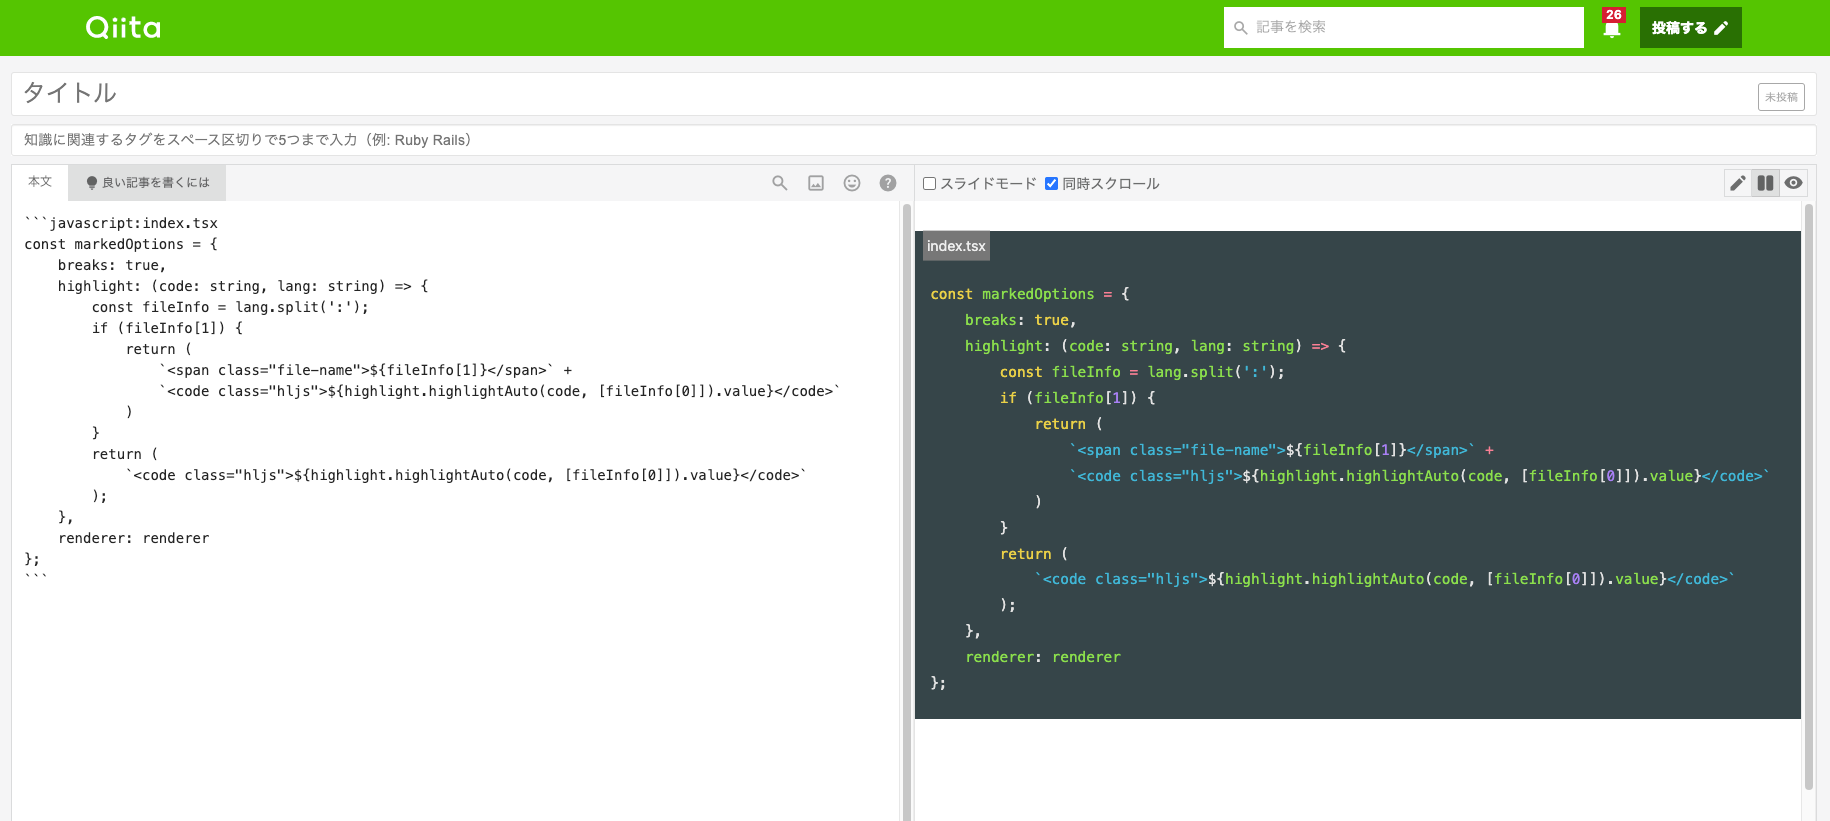Click the editor pane vertical scrollbar
Viewport: 1830px width, 821px height.
907,512
